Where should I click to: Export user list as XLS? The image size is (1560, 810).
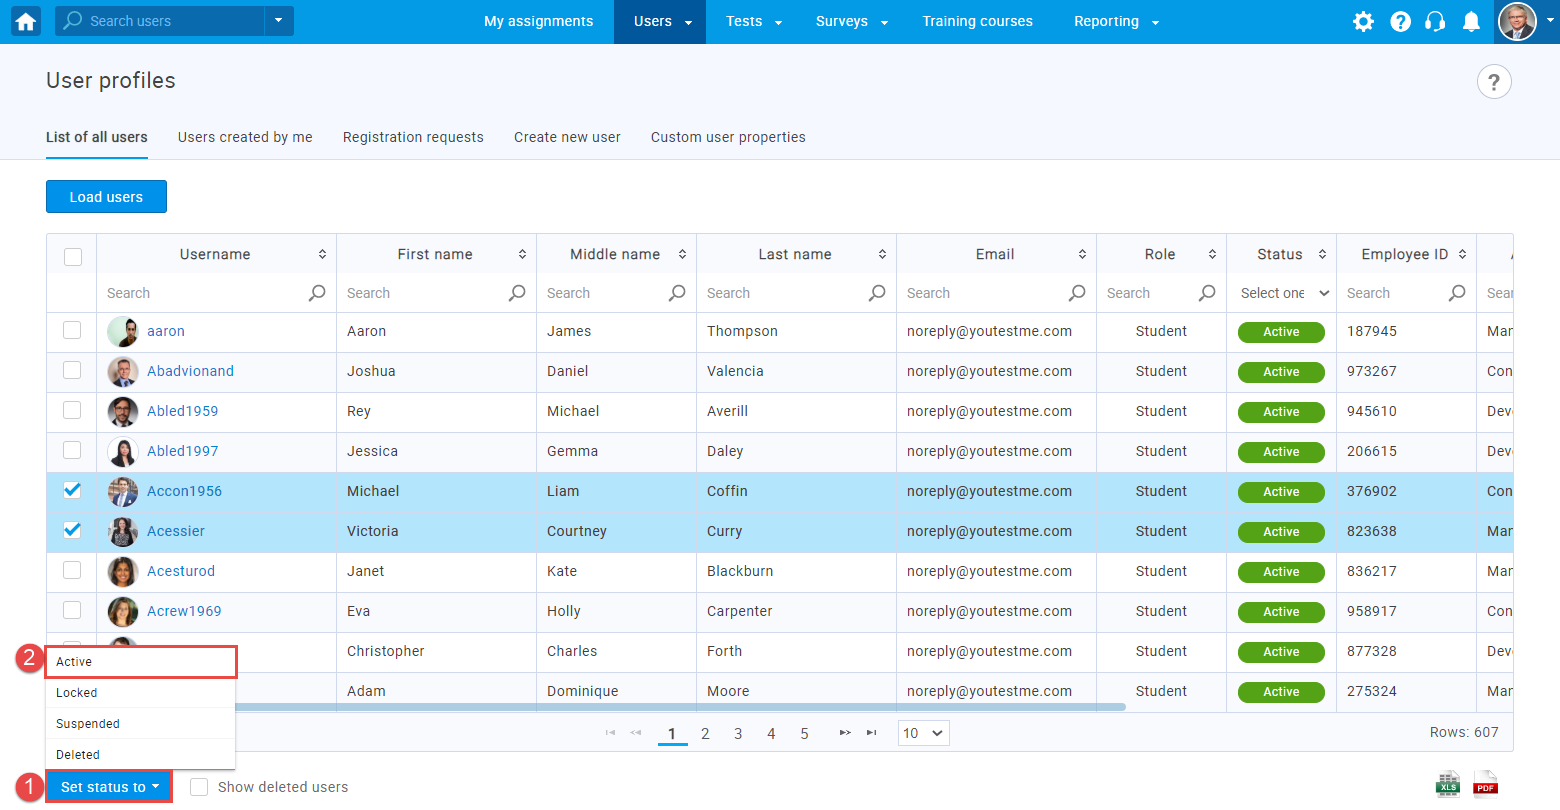coord(1448,785)
